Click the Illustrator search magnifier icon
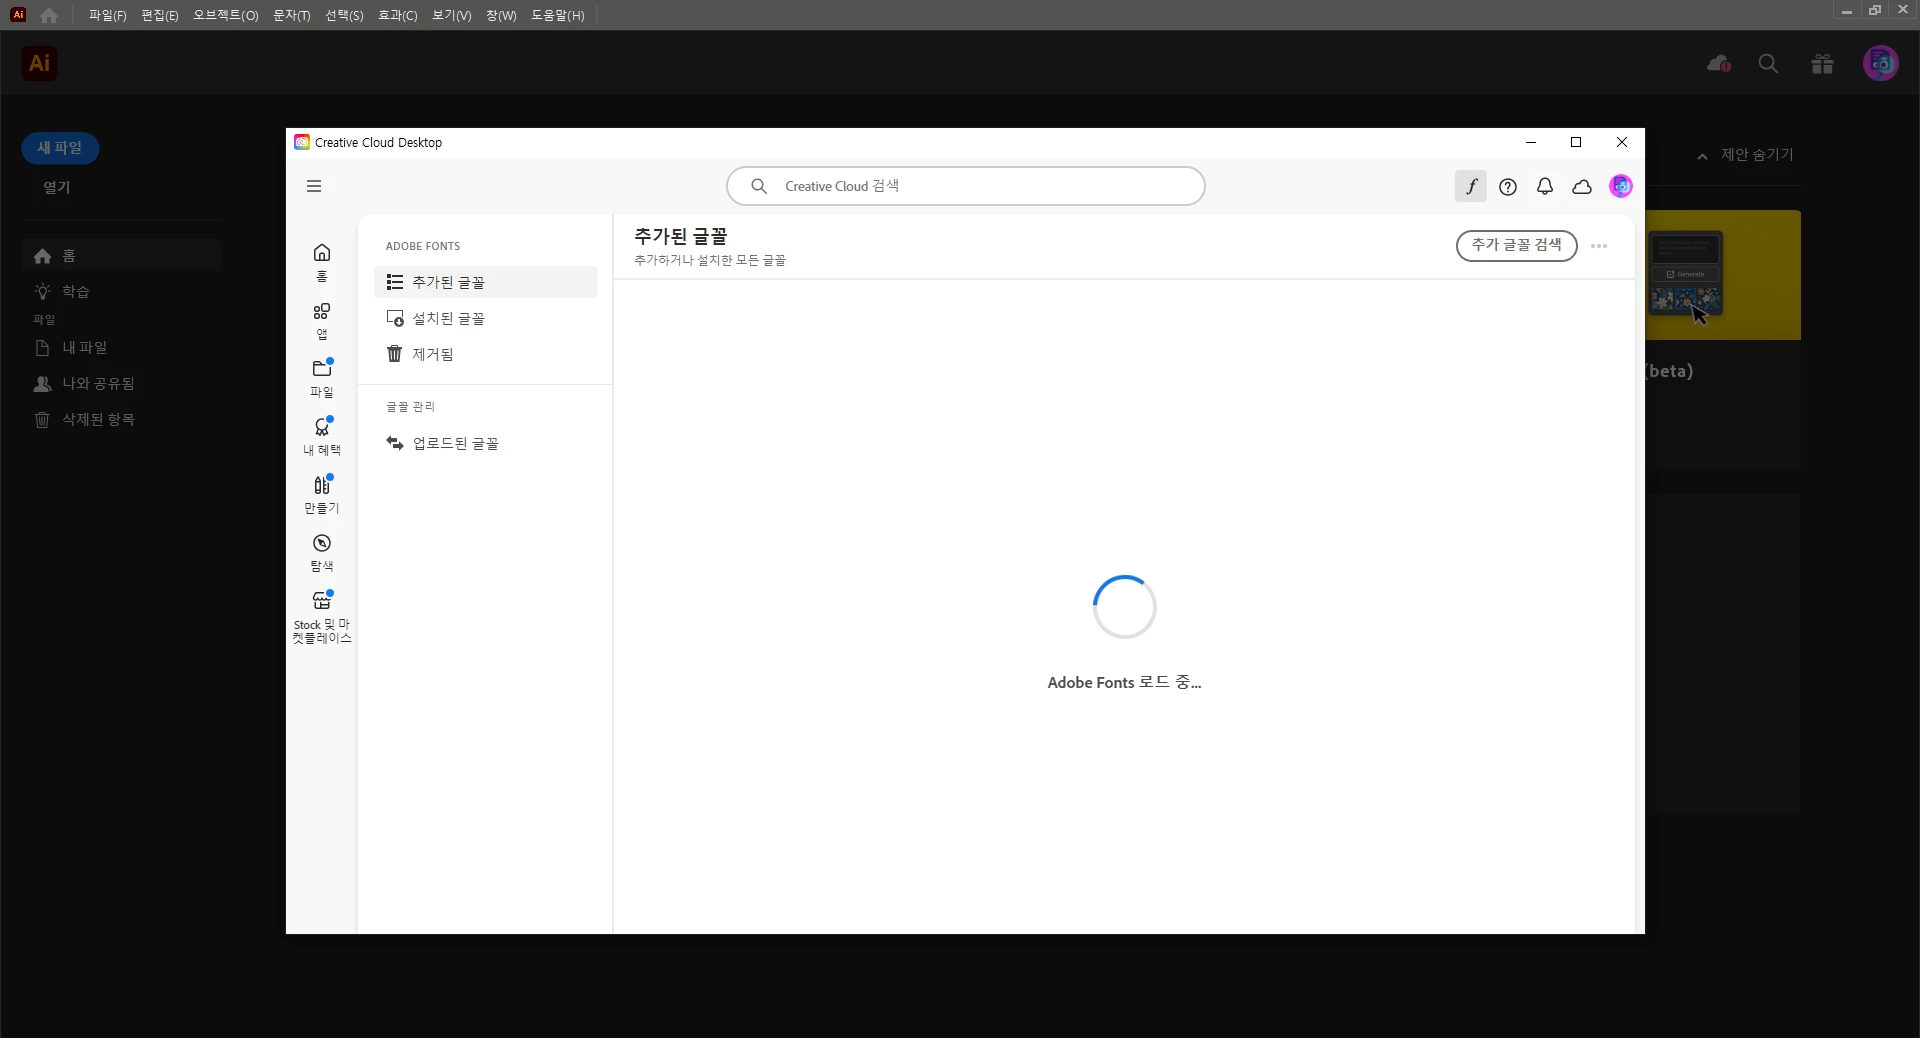The width and height of the screenshot is (1920, 1038). pyautogui.click(x=1768, y=64)
